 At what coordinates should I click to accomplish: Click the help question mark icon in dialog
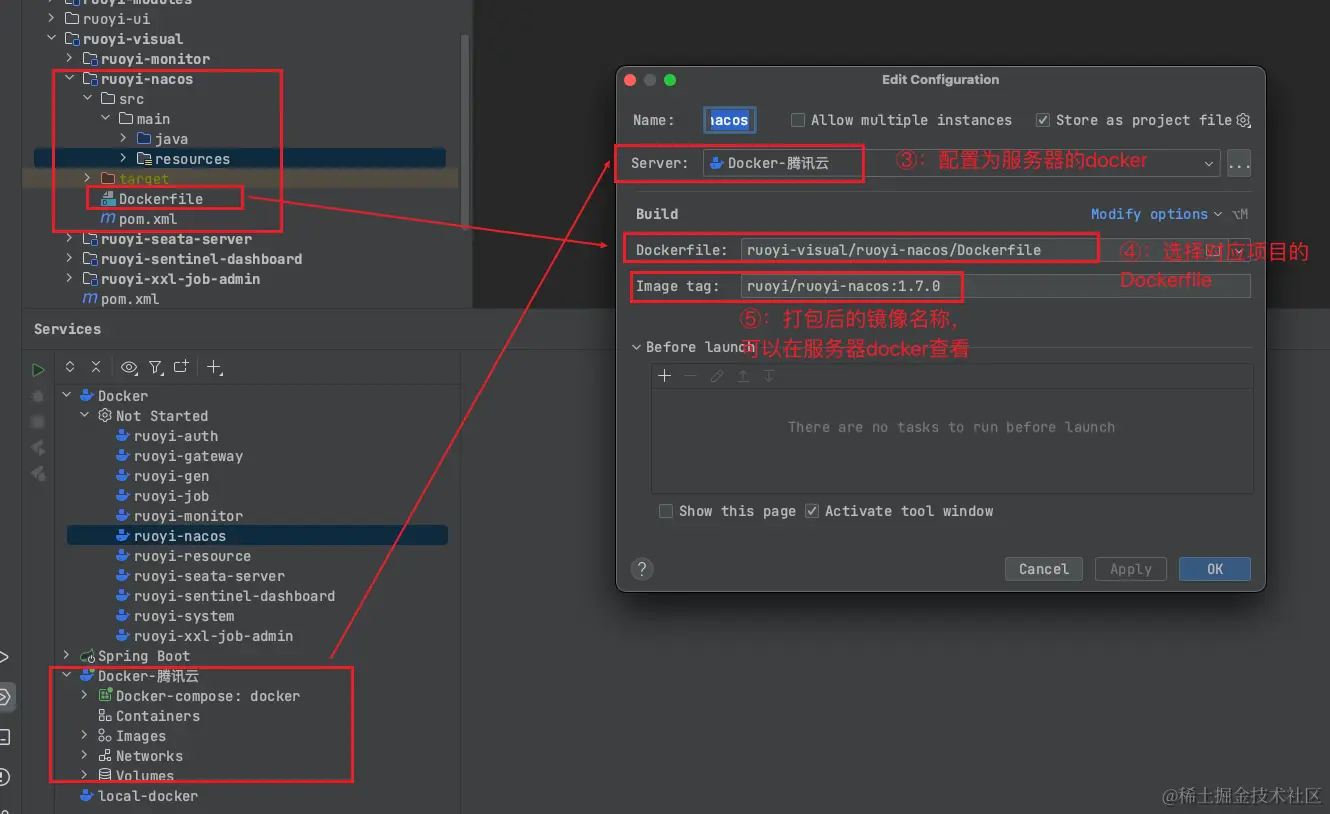pyautogui.click(x=642, y=569)
